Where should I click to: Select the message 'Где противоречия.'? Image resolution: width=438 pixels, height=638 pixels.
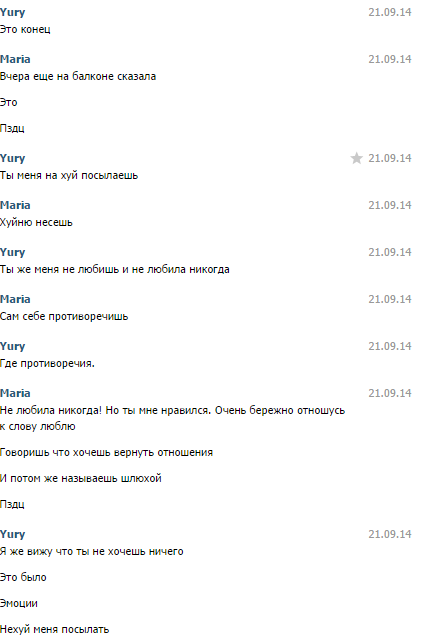(47, 363)
